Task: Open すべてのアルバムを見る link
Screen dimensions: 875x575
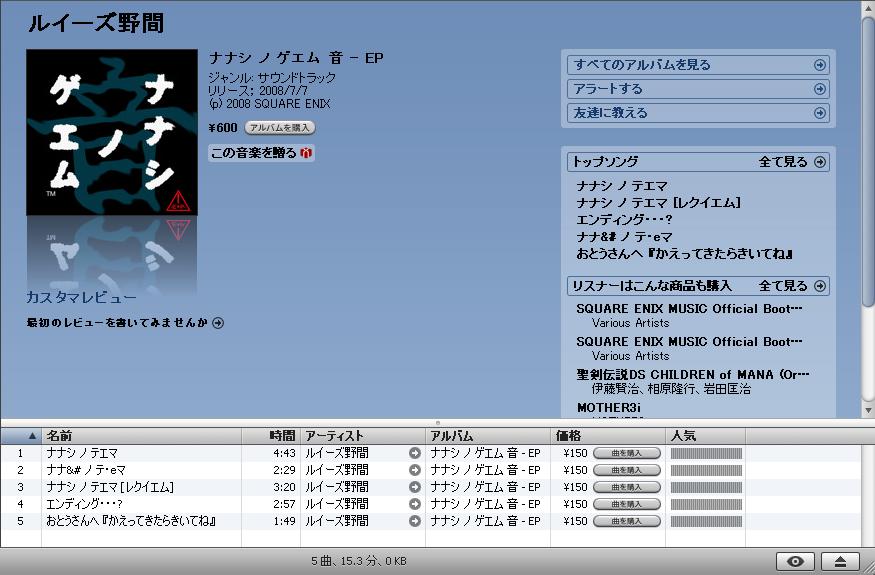Action: click(698, 65)
